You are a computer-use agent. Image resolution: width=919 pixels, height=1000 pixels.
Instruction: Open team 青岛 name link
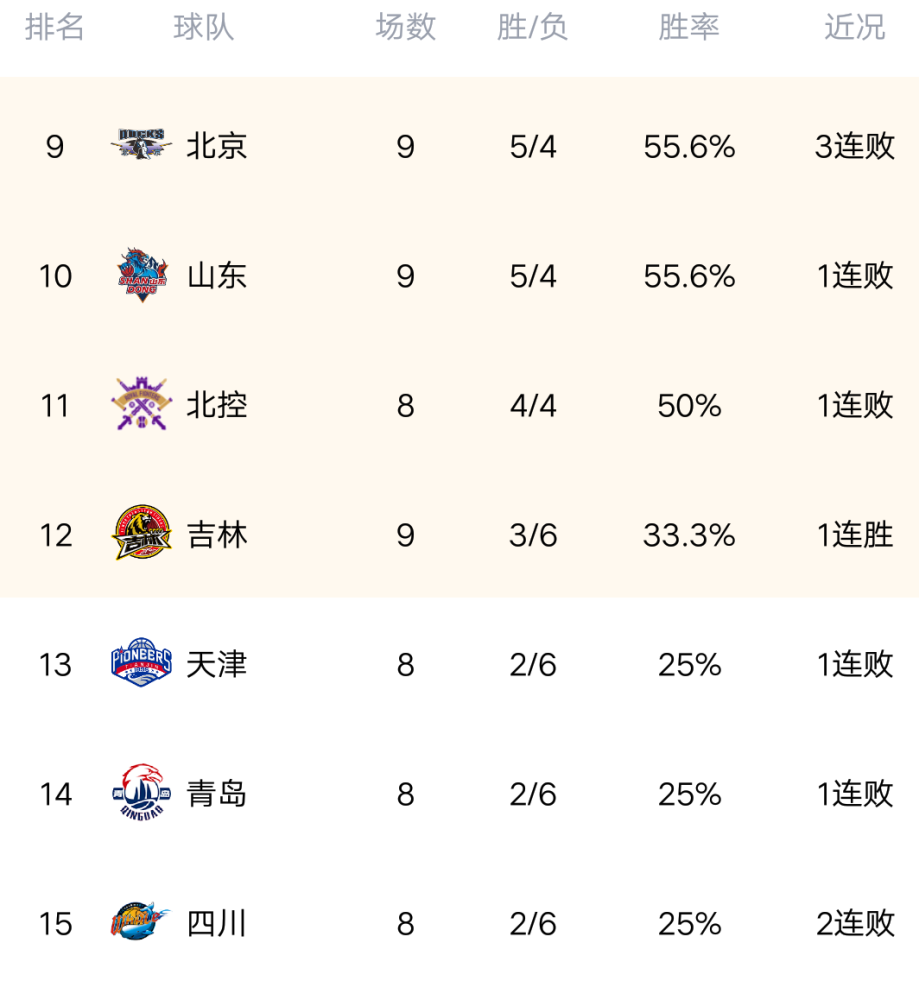(217, 793)
